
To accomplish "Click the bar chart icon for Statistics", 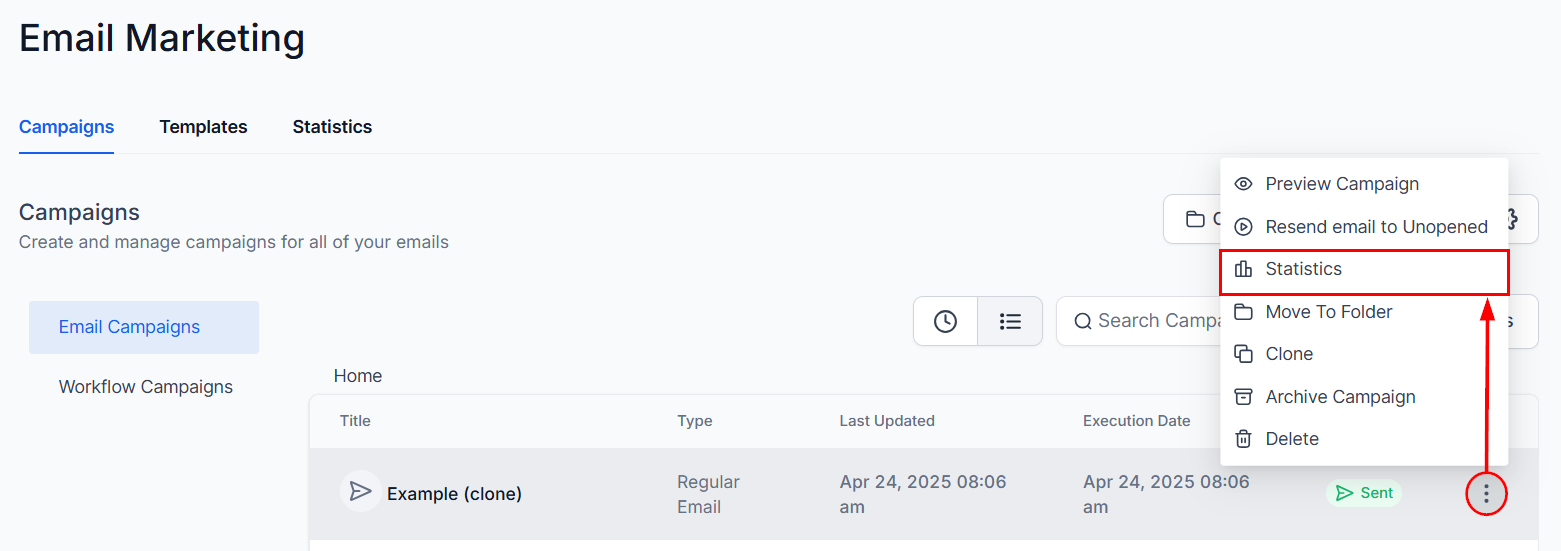I will tap(1243, 269).
